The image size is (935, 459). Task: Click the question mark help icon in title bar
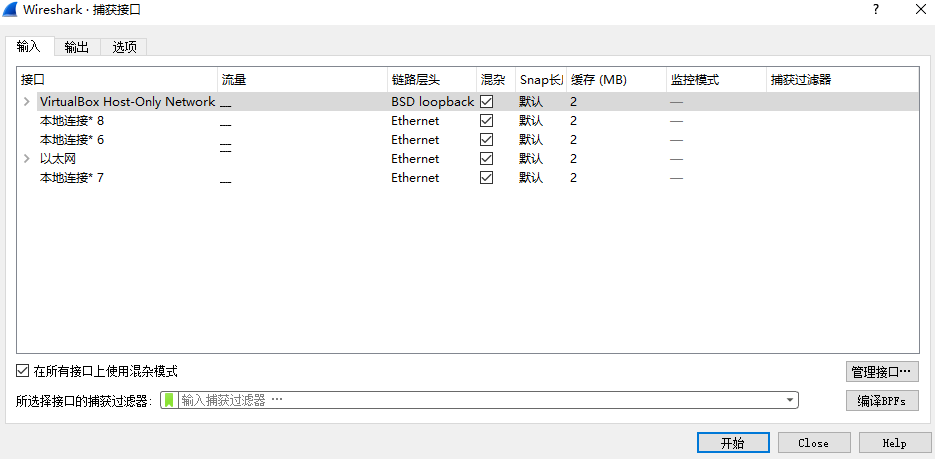coord(876,9)
